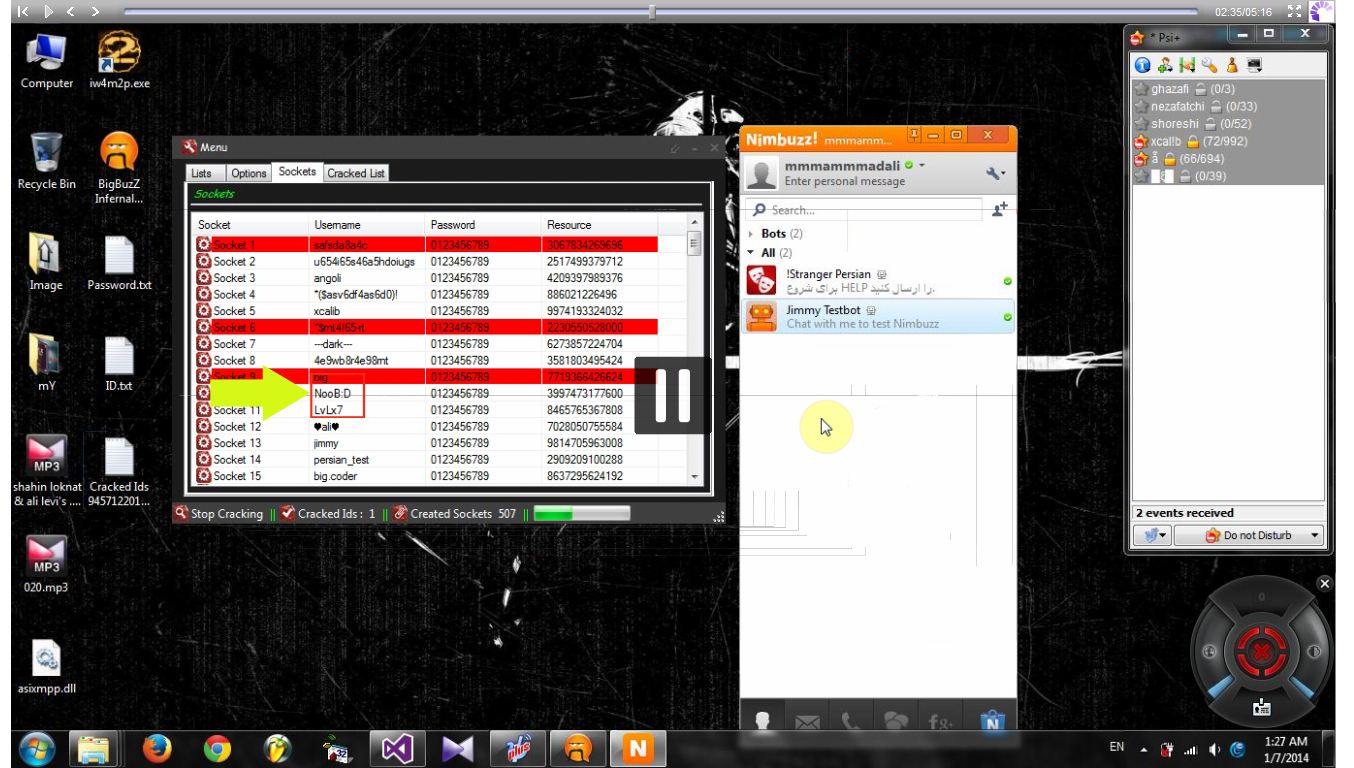
Task: Open the Nimbuzz N-store bag tab
Action: pos(992,720)
